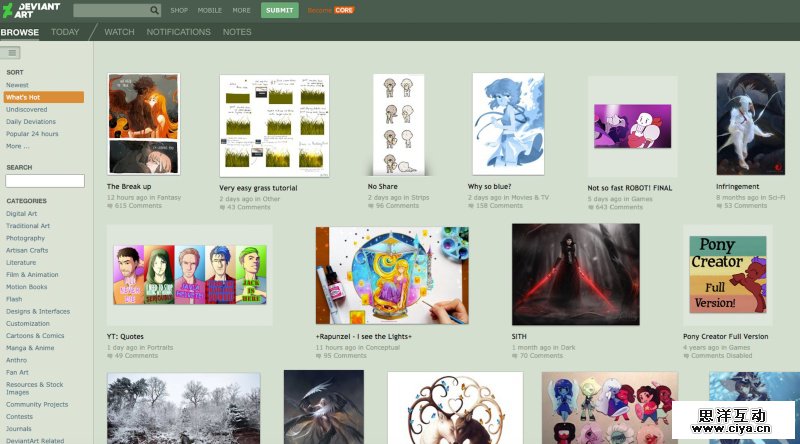Screen dimensions: 800x444
Task: Open the MORE menu
Action: 241,10
